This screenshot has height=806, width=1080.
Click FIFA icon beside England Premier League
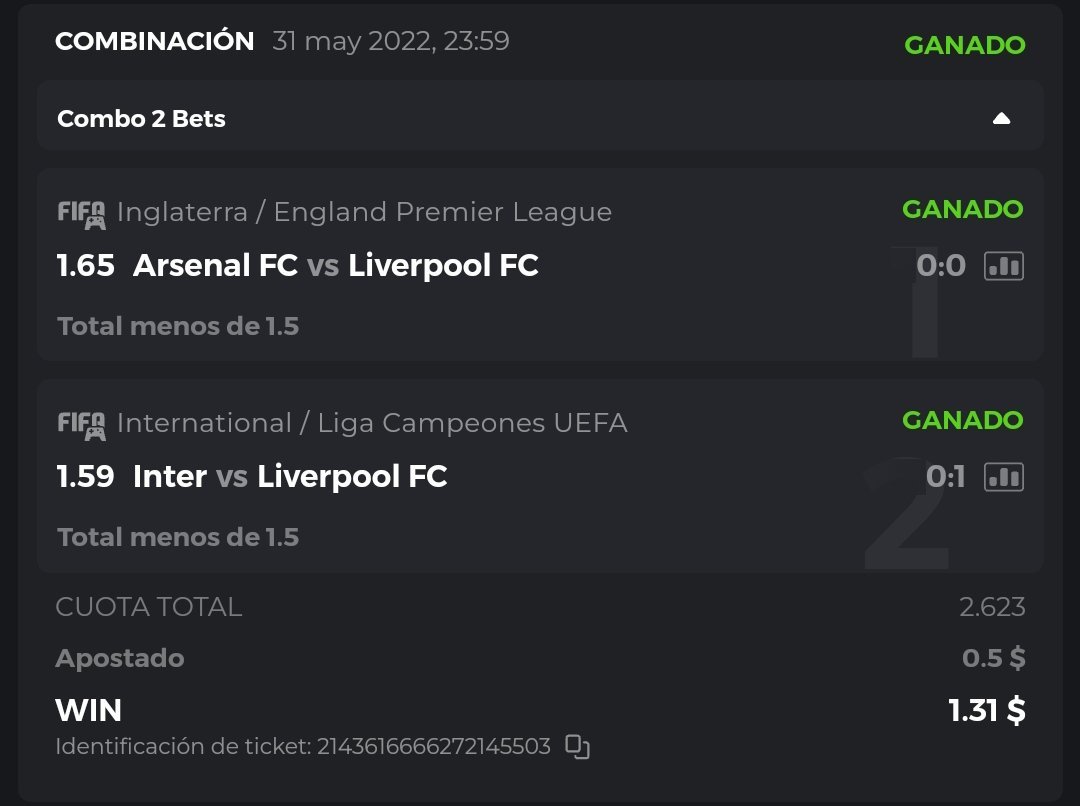81,214
